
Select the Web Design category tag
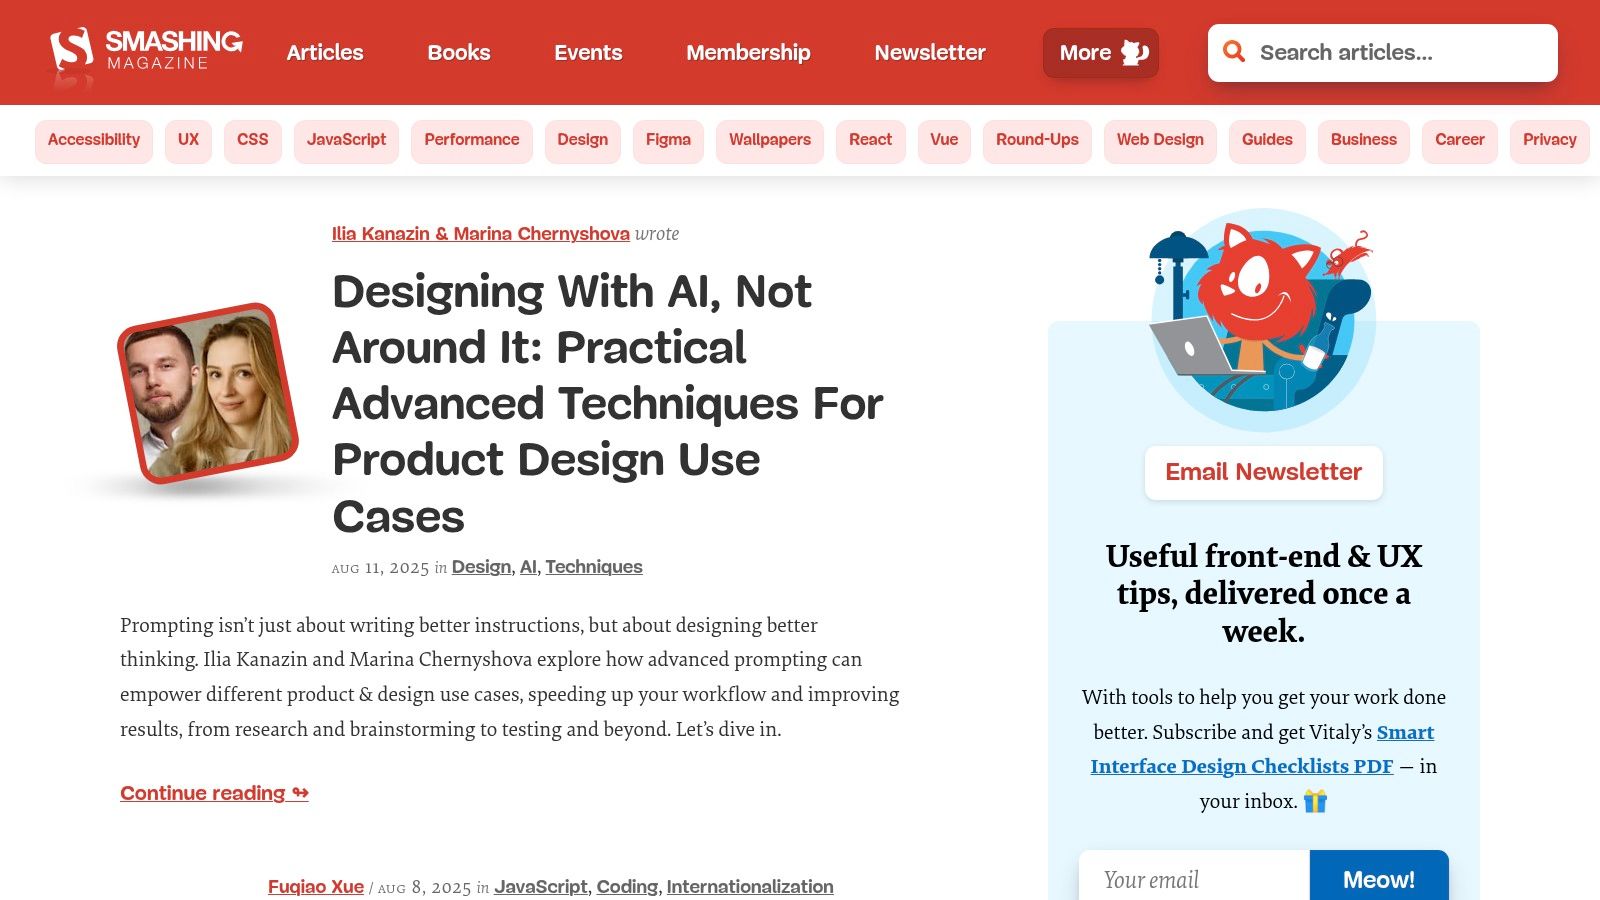tap(1160, 140)
